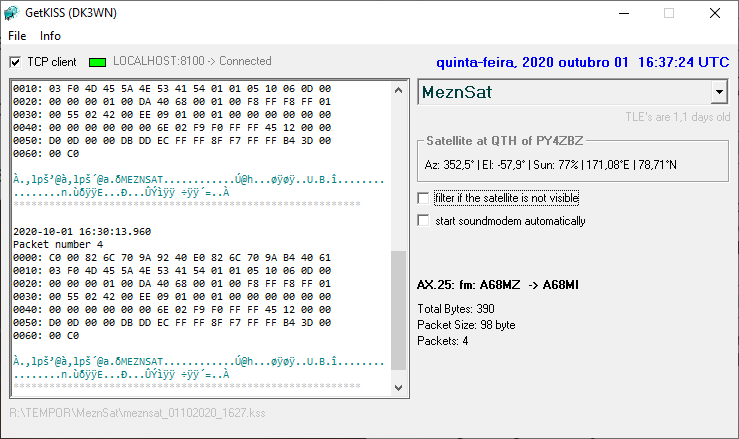
Task: Click the scroll down arrow in packet log
Action: pos(398,387)
